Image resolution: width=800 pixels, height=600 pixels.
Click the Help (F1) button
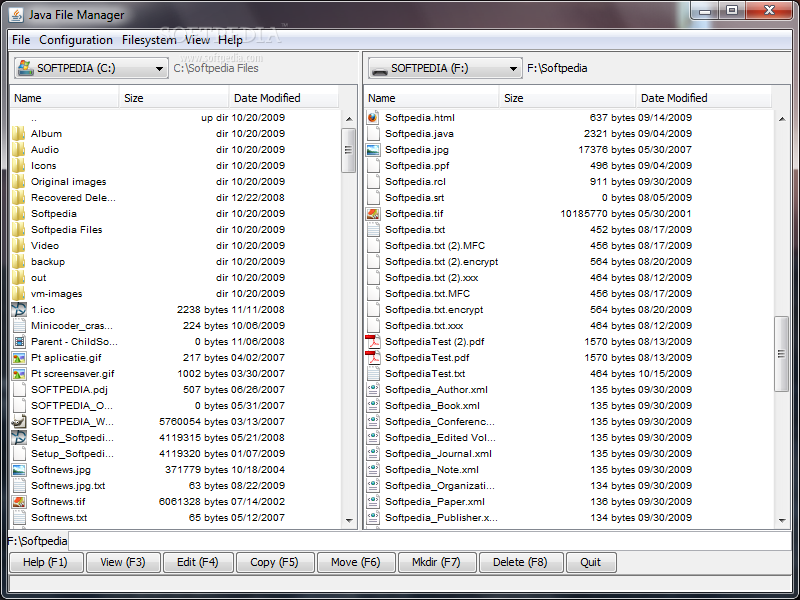pos(45,562)
